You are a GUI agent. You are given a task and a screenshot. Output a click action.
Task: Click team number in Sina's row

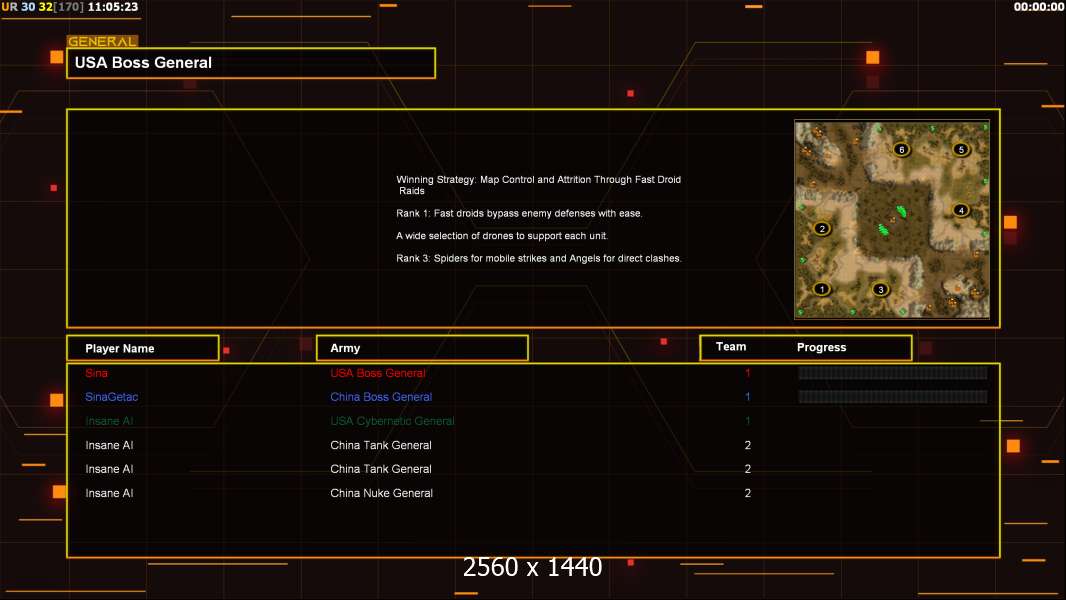(x=747, y=373)
